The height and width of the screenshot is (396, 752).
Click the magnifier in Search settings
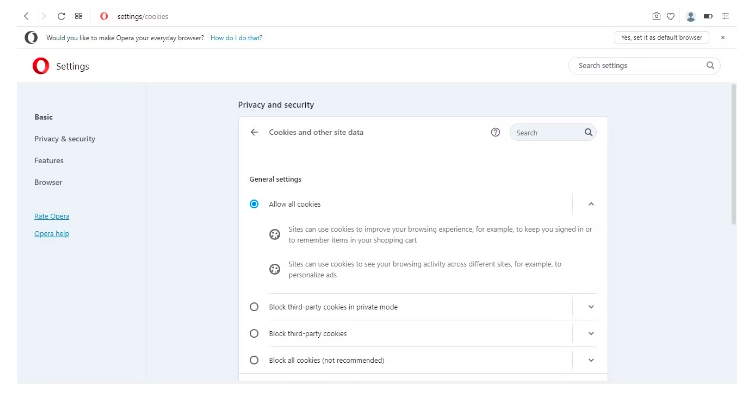coord(710,65)
